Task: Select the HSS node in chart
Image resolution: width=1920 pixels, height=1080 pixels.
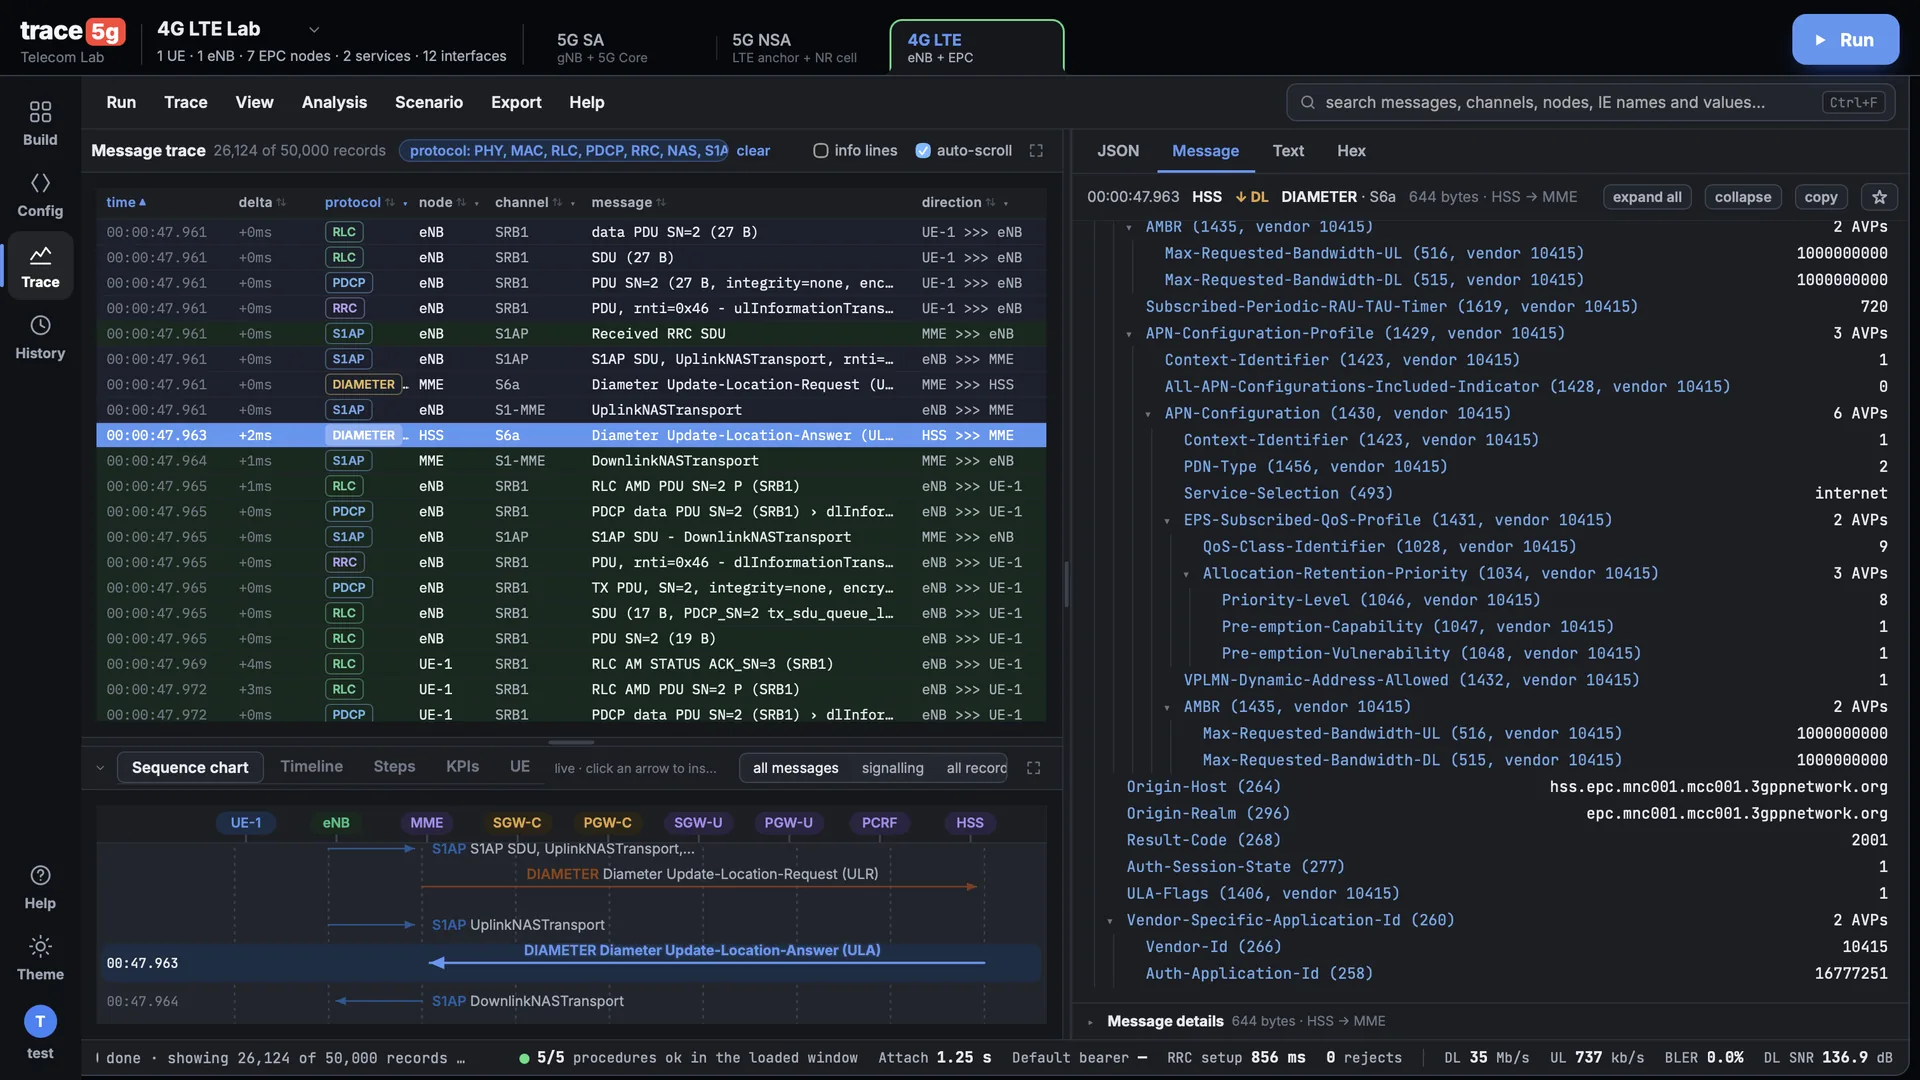Action: [970, 823]
